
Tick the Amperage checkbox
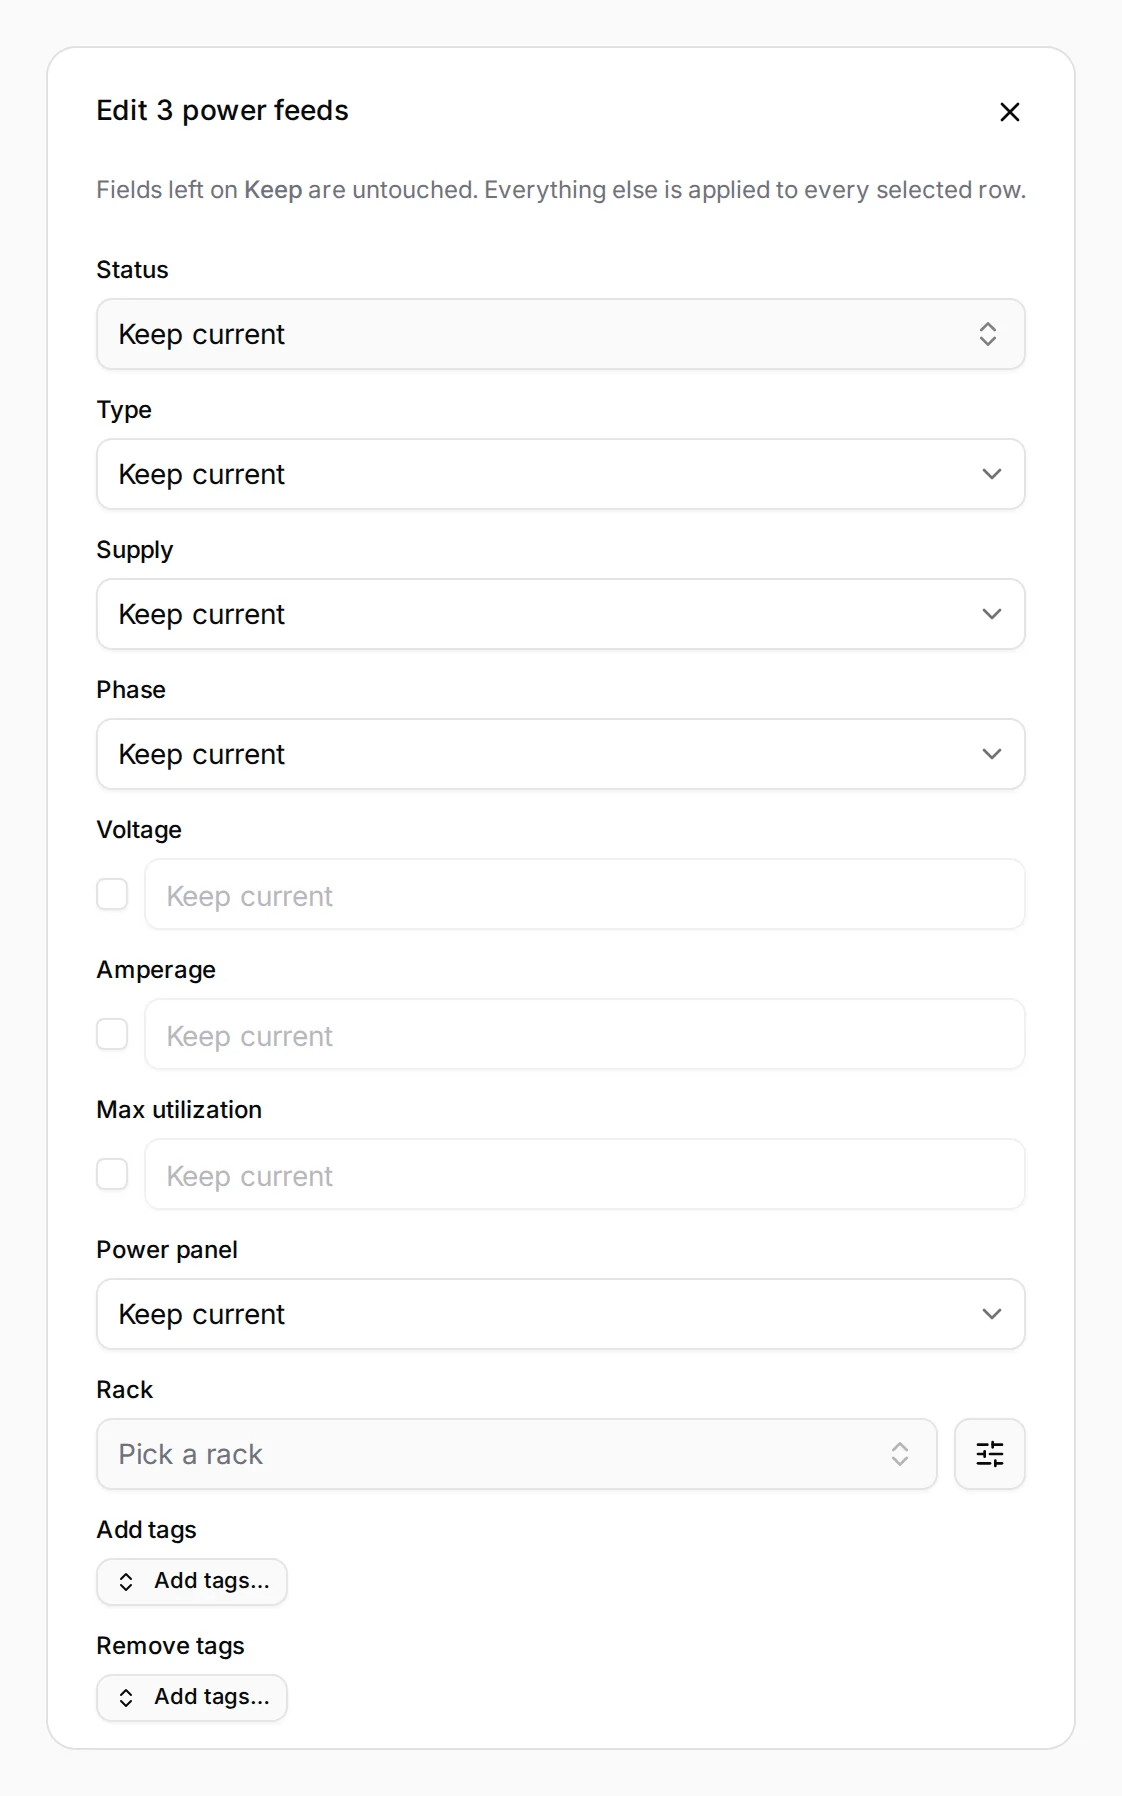112,1034
